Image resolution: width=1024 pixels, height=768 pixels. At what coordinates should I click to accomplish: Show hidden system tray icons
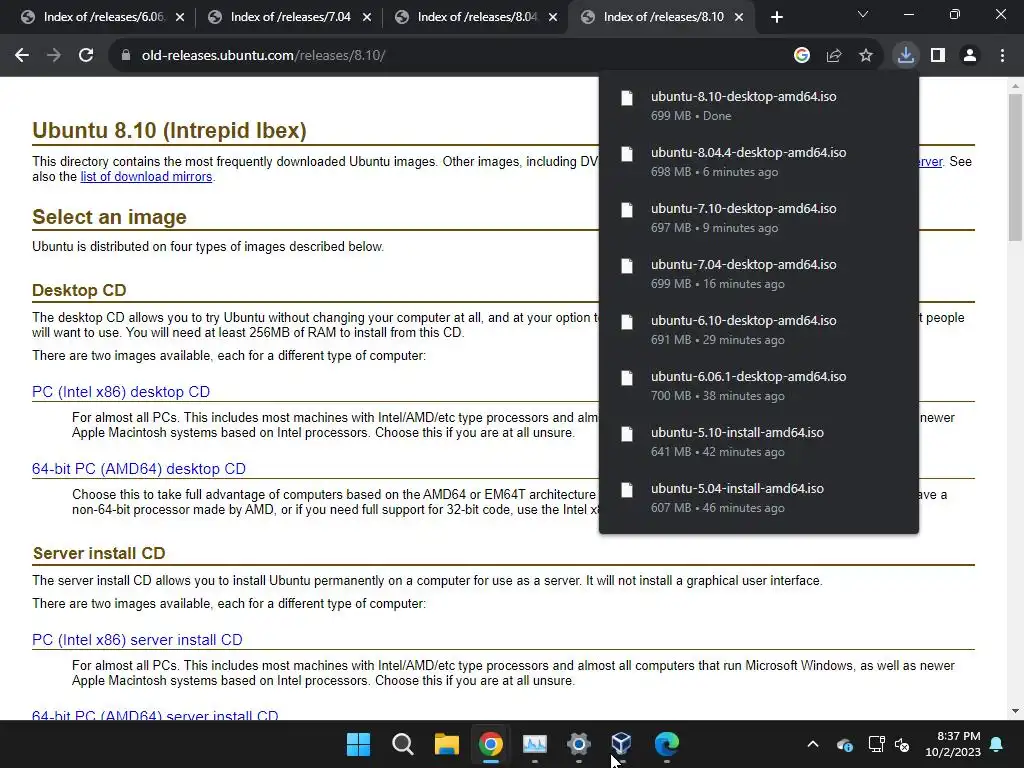pos(813,744)
